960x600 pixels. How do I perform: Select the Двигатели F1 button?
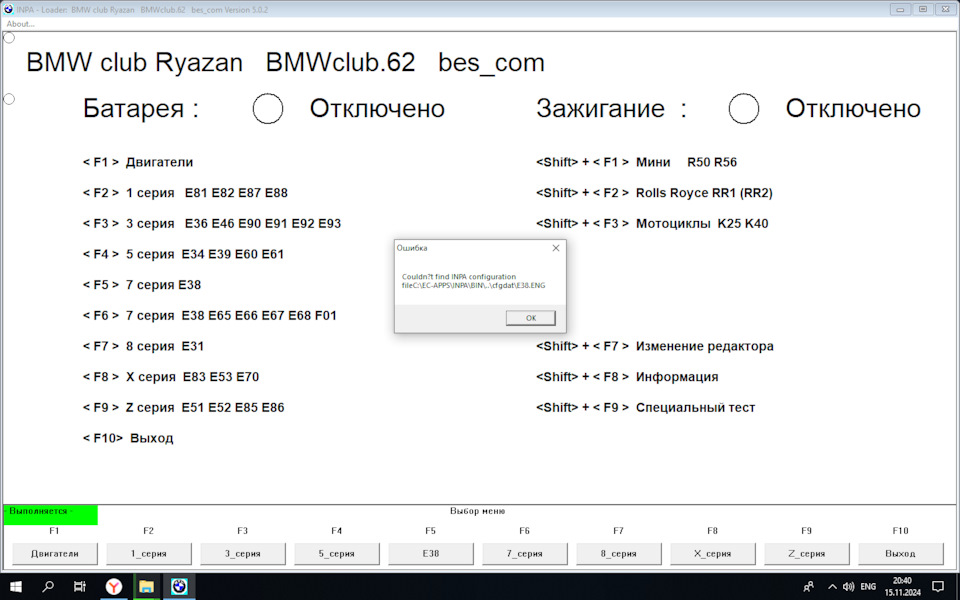[x=54, y=553]
